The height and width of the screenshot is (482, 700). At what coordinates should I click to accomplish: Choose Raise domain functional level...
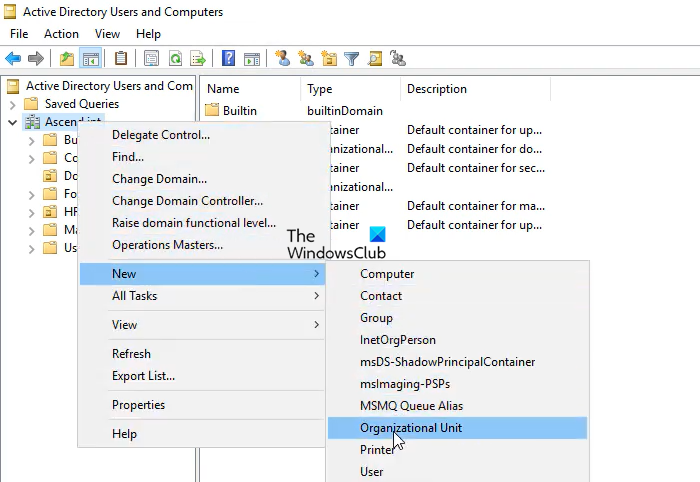(x=202, y=223)
